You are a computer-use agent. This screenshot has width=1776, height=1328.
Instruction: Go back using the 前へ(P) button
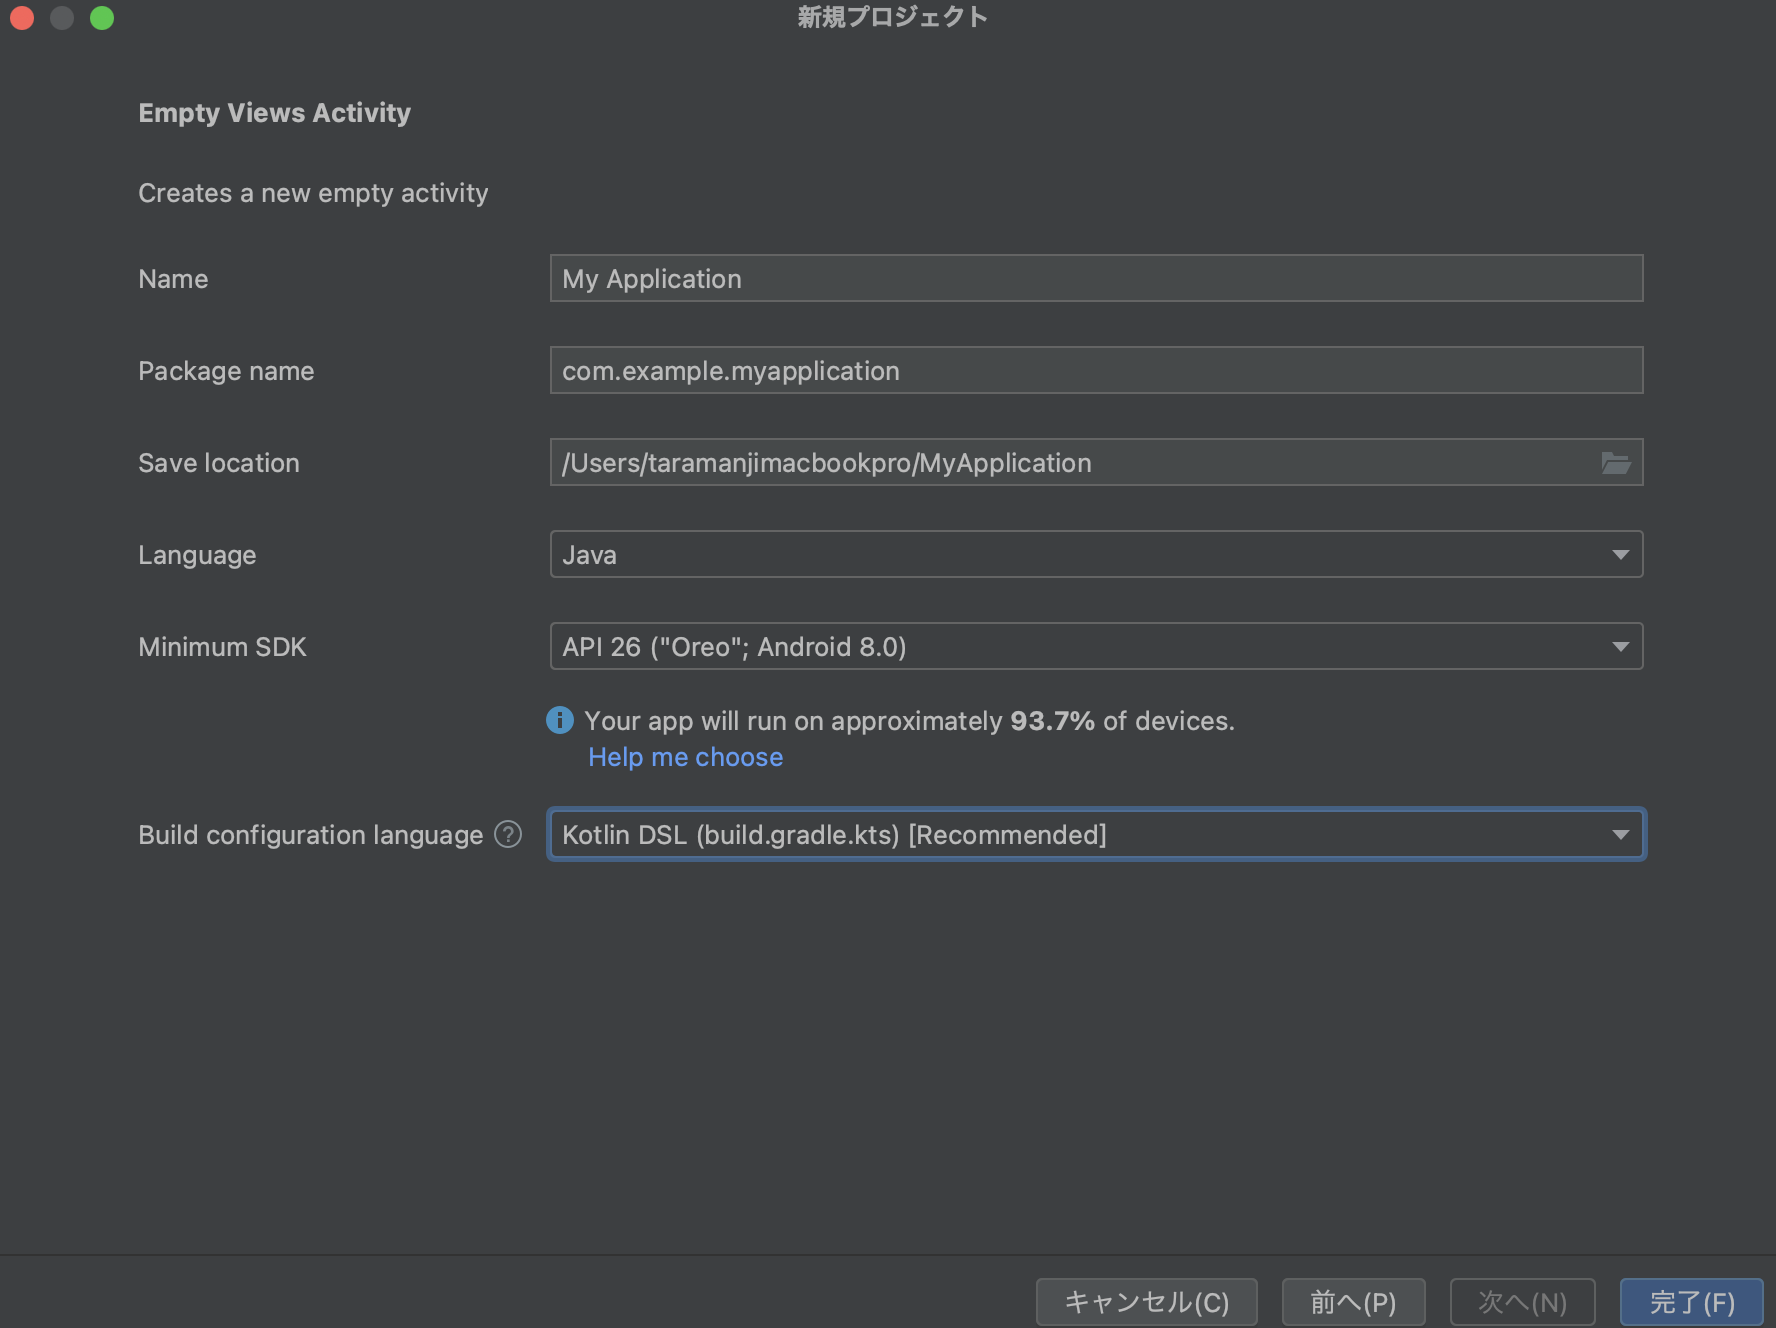[x=1353, y=1301]
